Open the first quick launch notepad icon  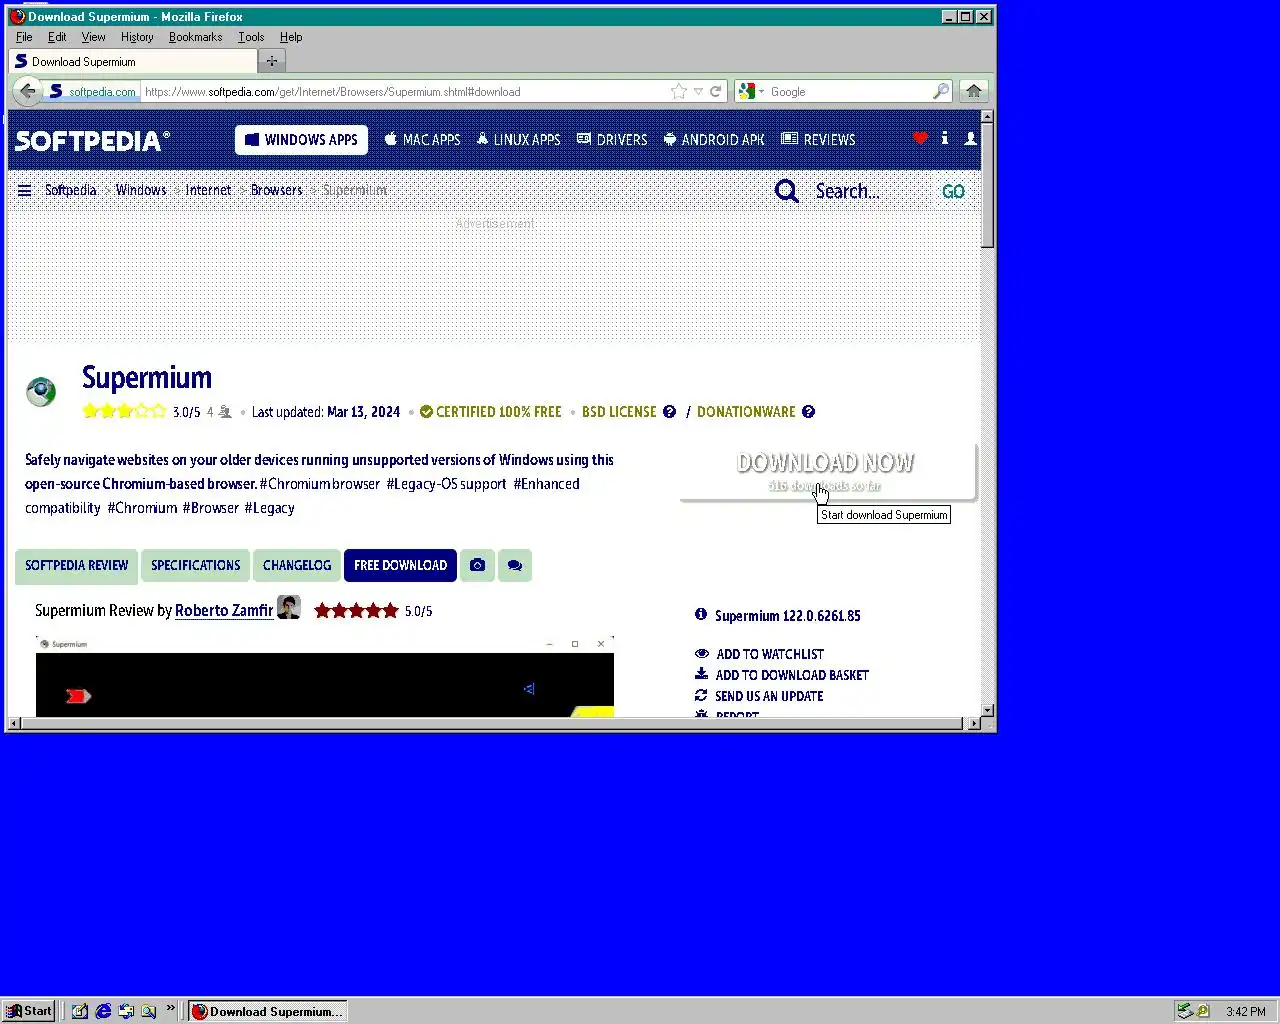(x=80, y=1011)
